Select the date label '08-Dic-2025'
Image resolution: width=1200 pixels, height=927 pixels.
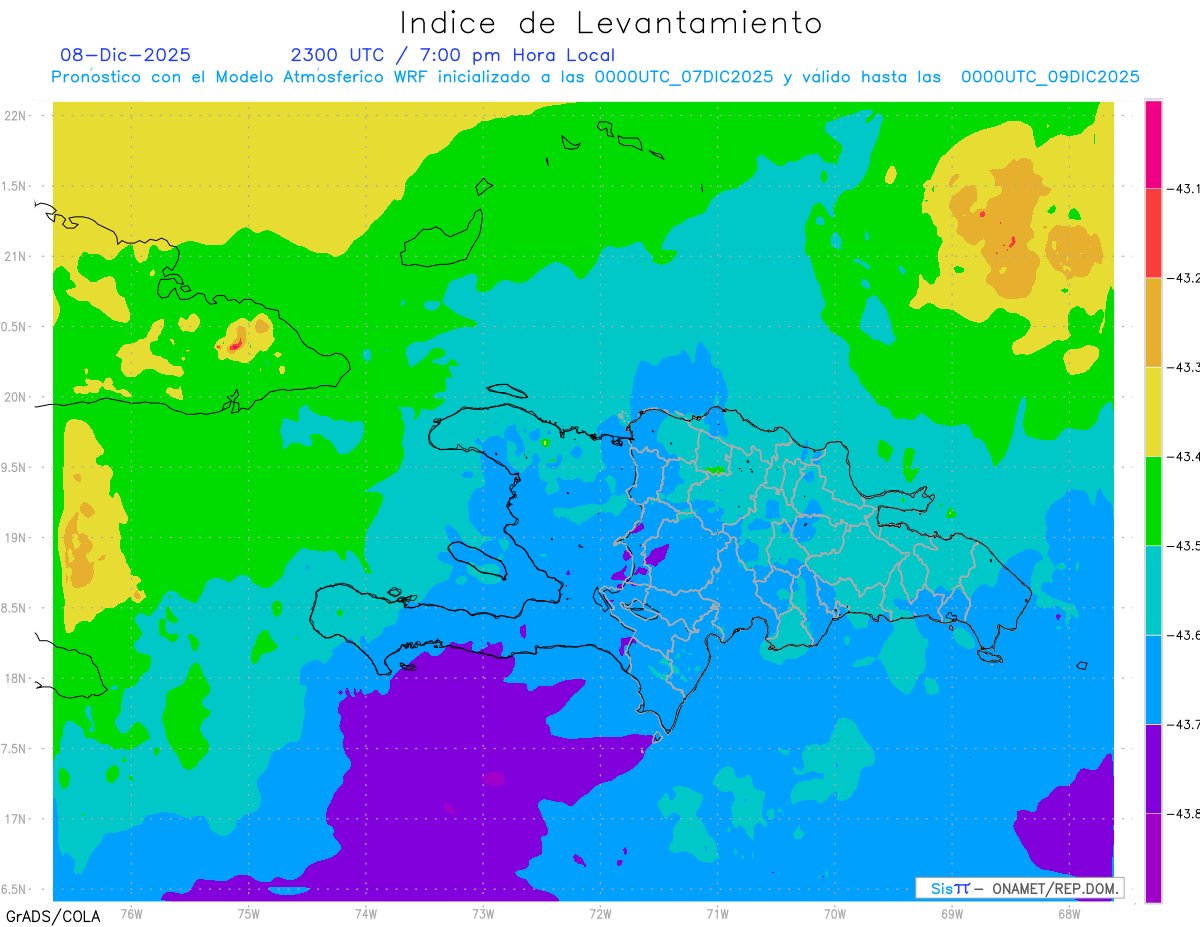[x=125, y=55]
